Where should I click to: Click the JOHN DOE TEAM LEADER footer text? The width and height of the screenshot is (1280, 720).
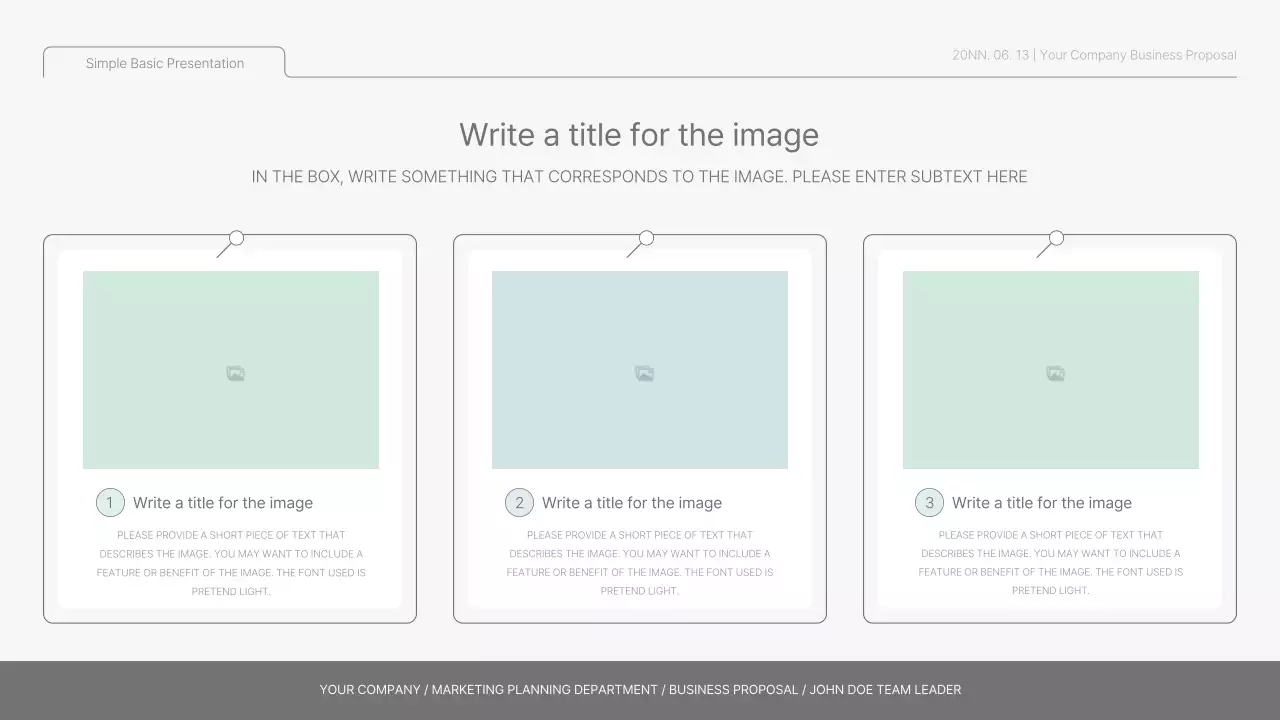(x=885, y=689)
